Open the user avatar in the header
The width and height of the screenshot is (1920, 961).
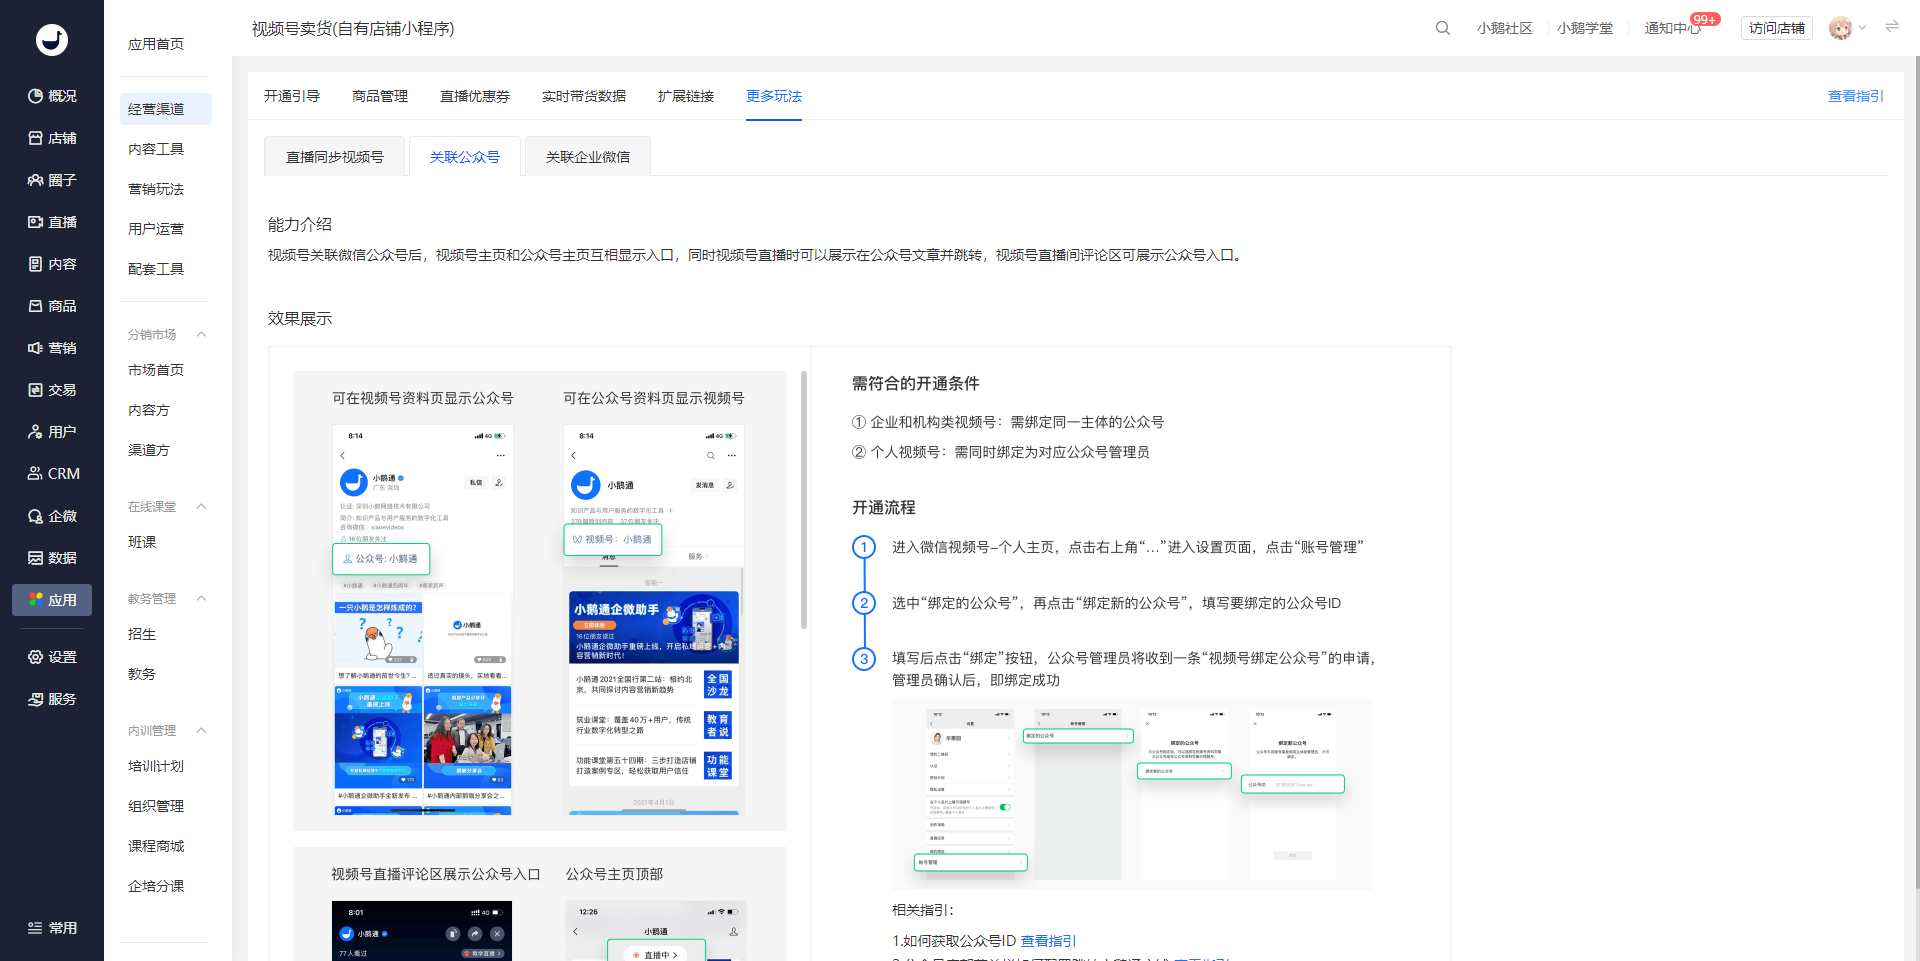tap(1840, 28)
